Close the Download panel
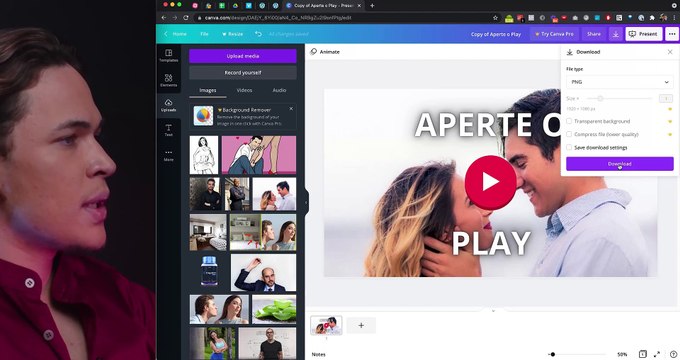The height and width of the screenshot is (360, 680). 670,52
